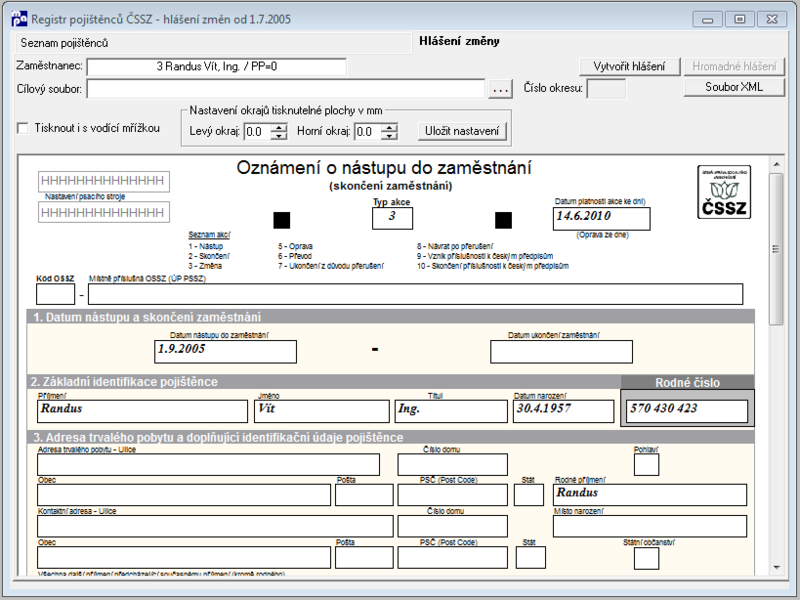
Task: Click the 'Rodné příjmení' field
Action: coord(650,495)
